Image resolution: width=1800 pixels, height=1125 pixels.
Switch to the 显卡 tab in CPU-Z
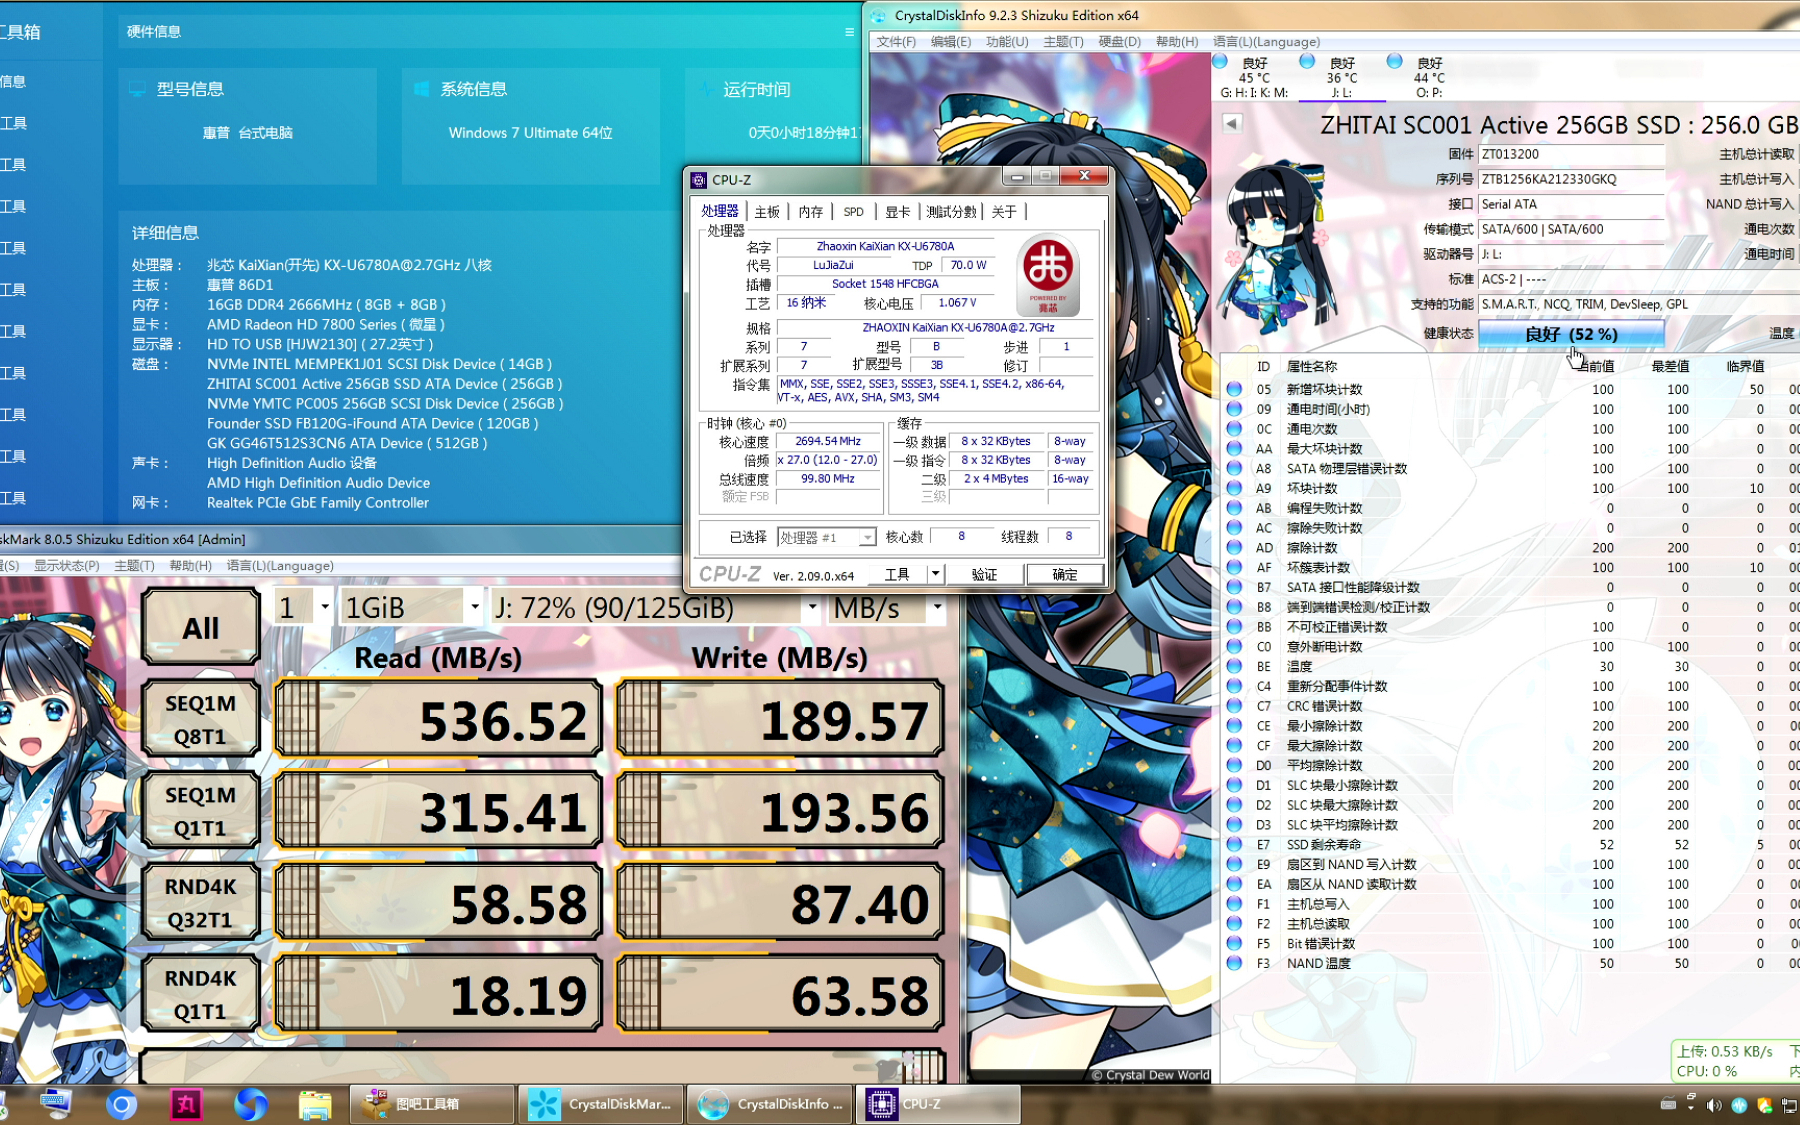[897, 212]
